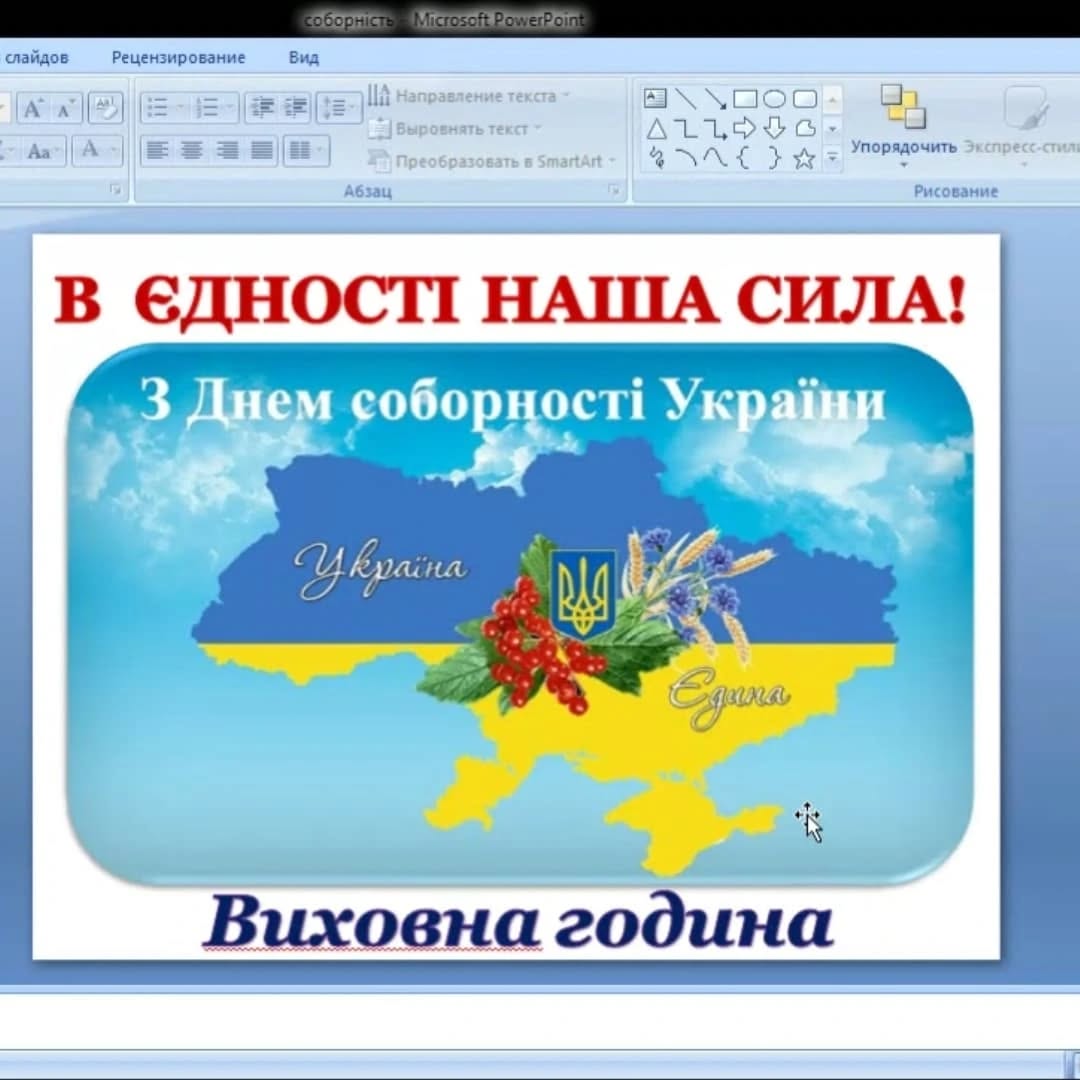Select the rectangle shape in the shapes gallery
The height and width of the screenshot is (1080, 1080).
coord(745,98)
